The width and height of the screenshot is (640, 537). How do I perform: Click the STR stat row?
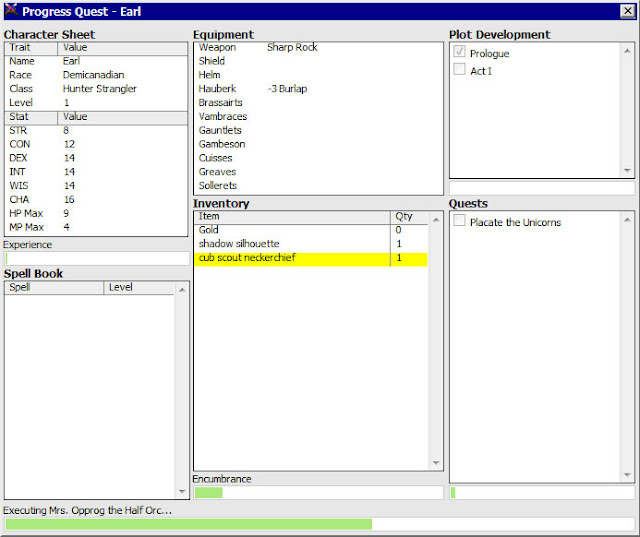click(x=96, y=131)
